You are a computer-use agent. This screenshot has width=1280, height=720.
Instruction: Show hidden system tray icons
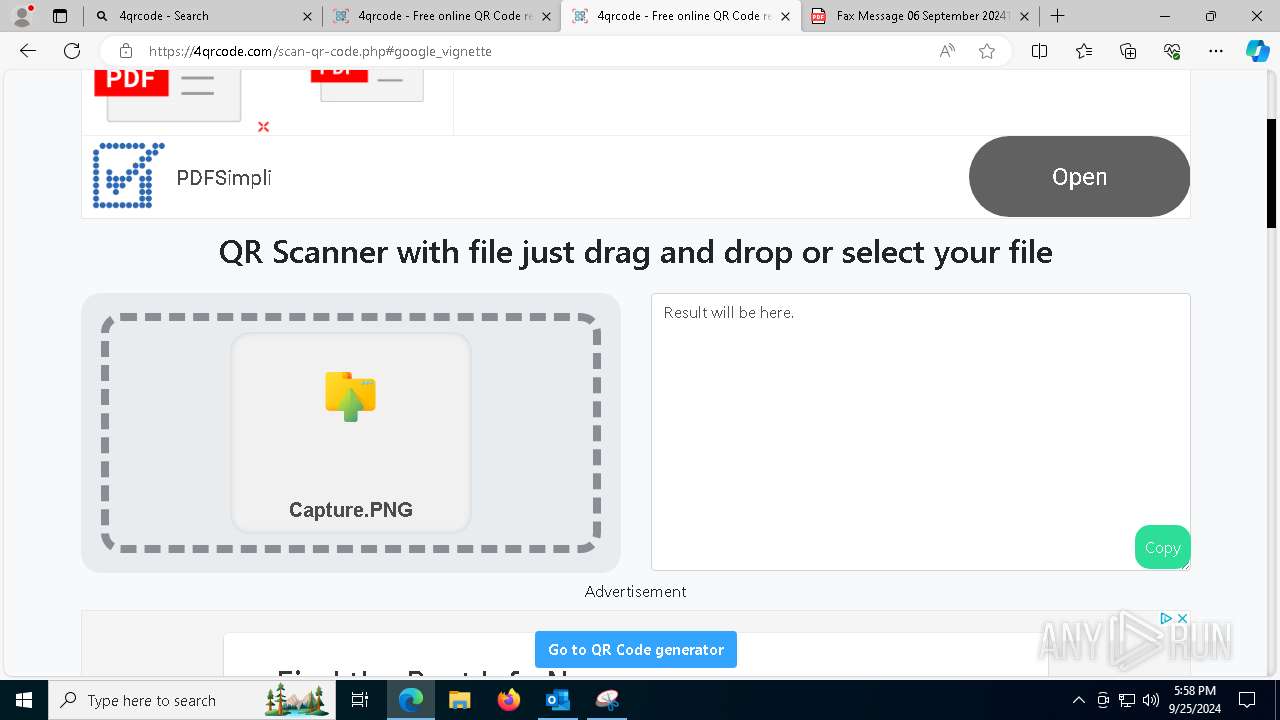point(1078,700)
